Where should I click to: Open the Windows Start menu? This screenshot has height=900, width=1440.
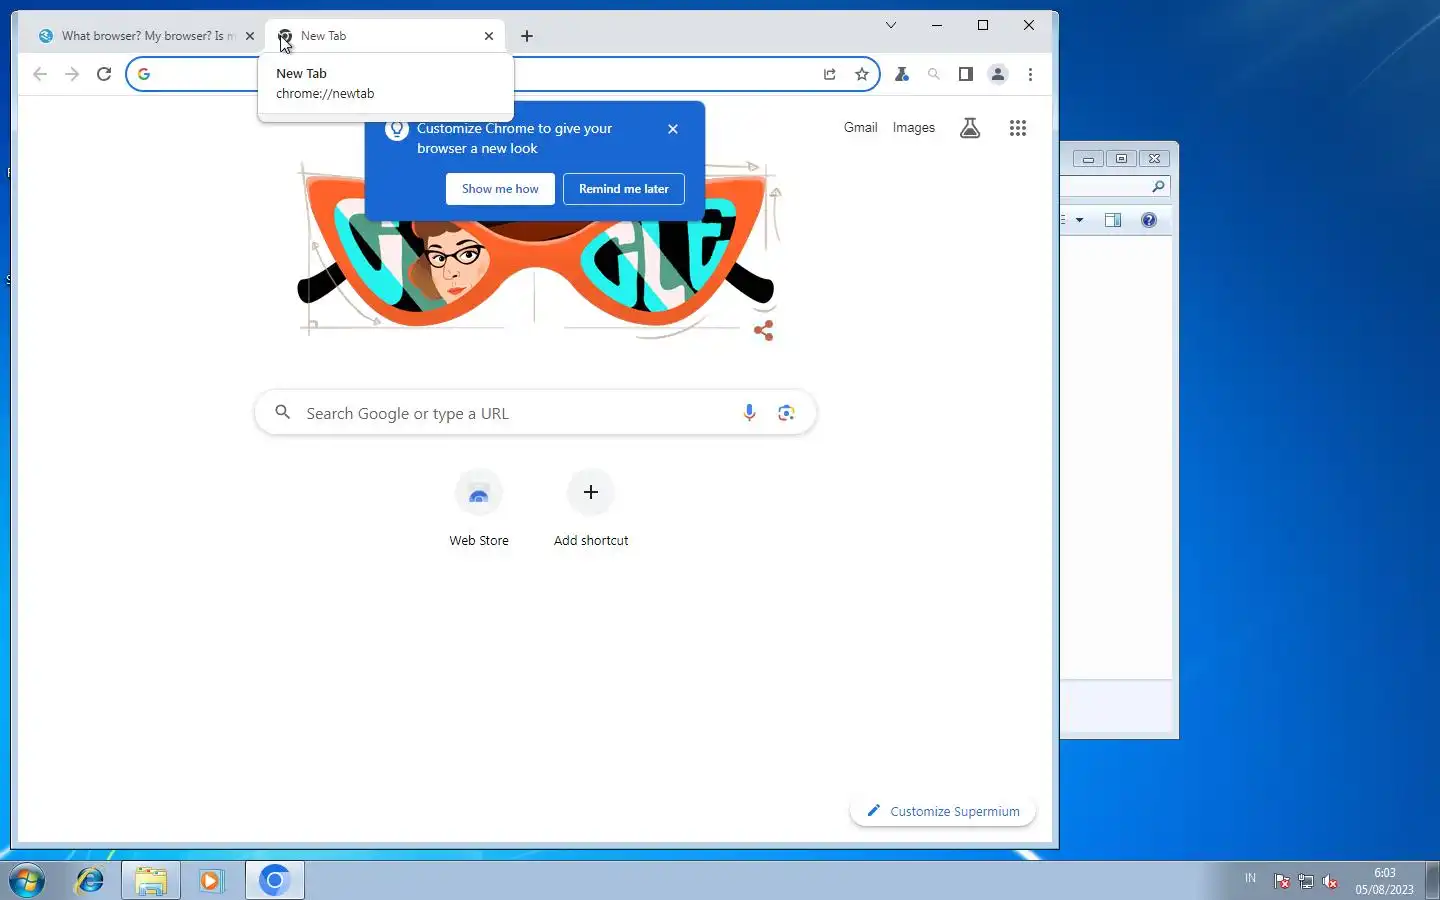click(x=27, y=881)
